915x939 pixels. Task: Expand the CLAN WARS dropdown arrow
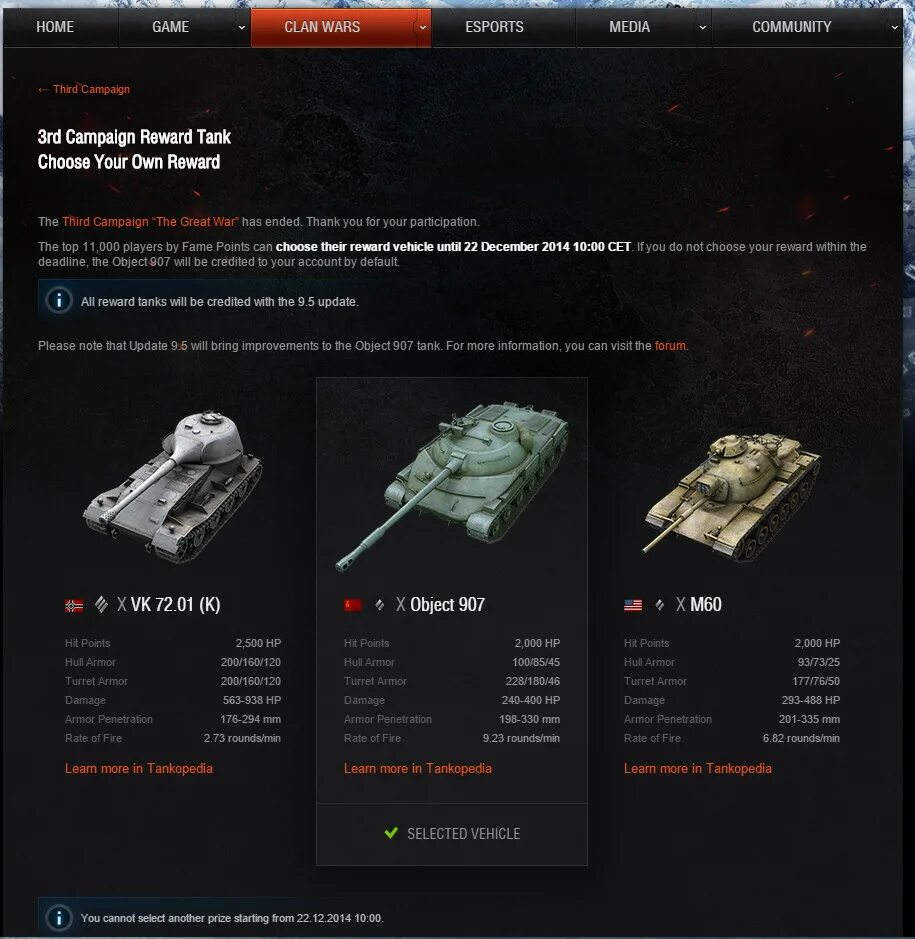pos(423,28)
